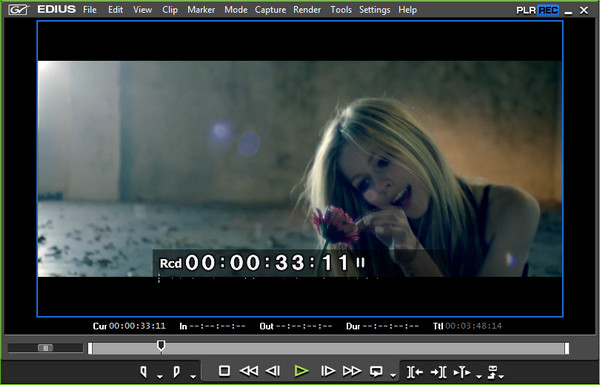Open the Set Out options arrow

[193, 377]
